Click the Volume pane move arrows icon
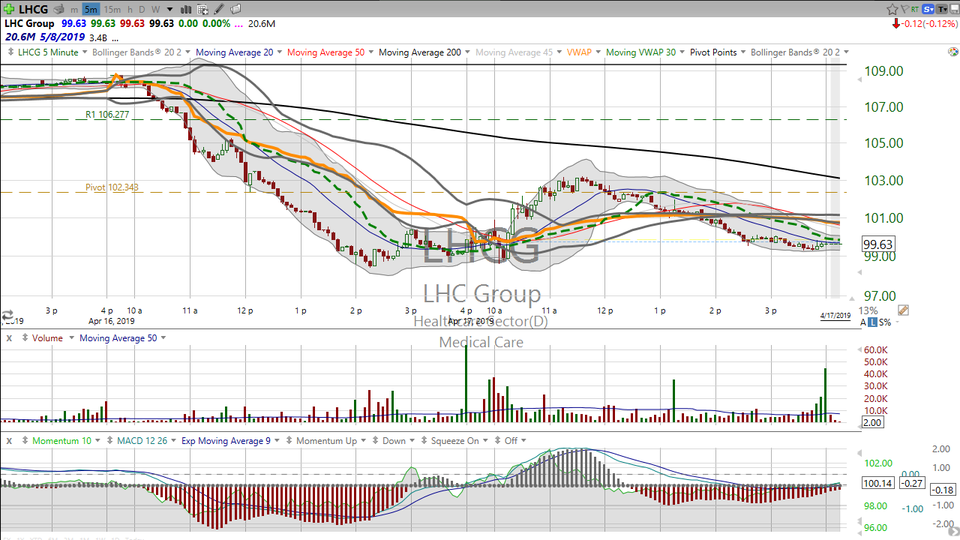The width and height of the screenshot is (960, 540). (x=24, y=338)
